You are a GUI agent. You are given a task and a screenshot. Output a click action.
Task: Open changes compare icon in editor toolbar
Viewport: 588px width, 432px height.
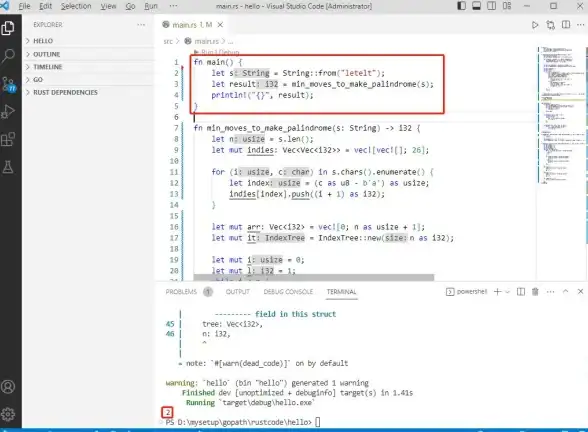point(550,25)
